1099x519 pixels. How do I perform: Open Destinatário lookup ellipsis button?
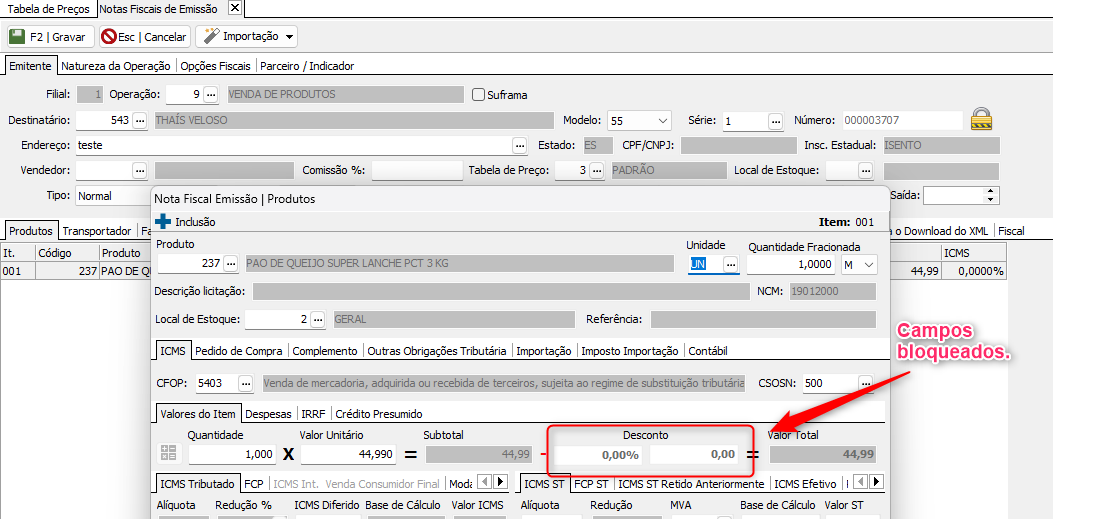[x=140, y=120]
